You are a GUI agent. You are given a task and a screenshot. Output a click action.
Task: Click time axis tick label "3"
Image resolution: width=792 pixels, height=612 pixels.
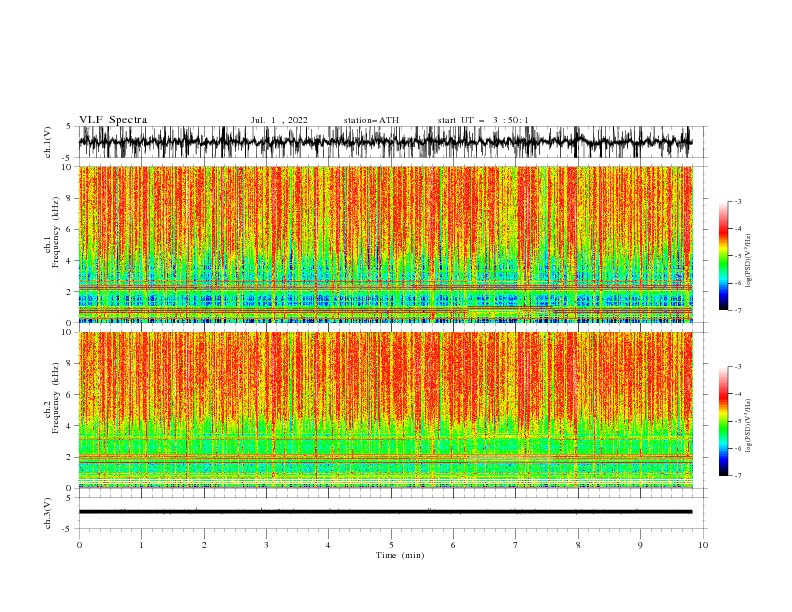pyautogui.click(x=266, y=545)
